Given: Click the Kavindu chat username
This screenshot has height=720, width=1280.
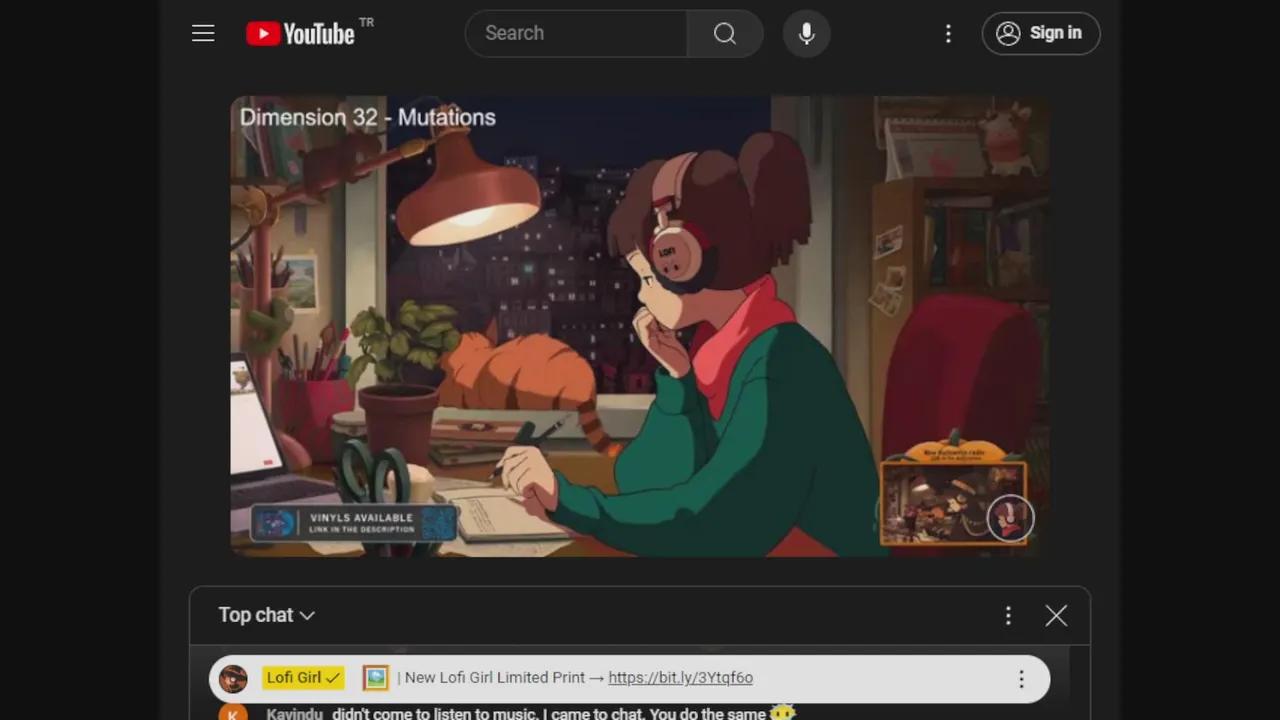Looking at the screenshot, I should pyautogui.click(x=295, y=713).
